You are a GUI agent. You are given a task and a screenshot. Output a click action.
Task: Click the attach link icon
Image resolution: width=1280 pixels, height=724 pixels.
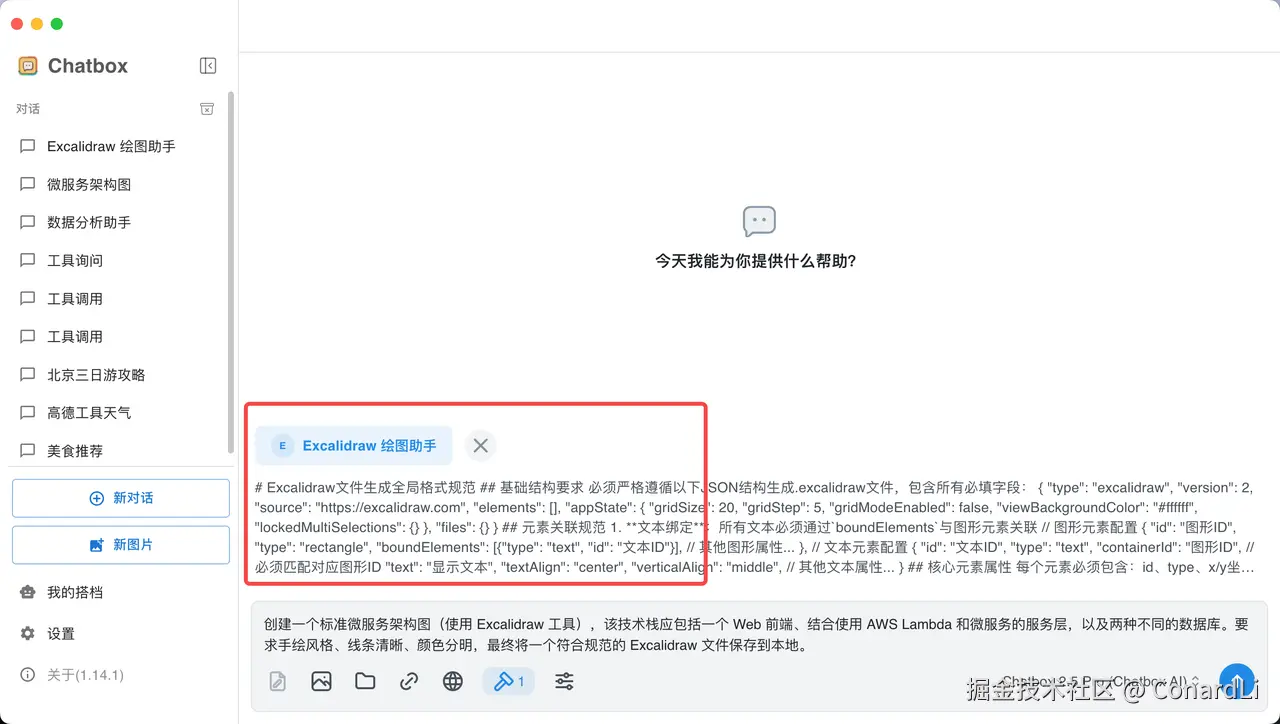409,682
